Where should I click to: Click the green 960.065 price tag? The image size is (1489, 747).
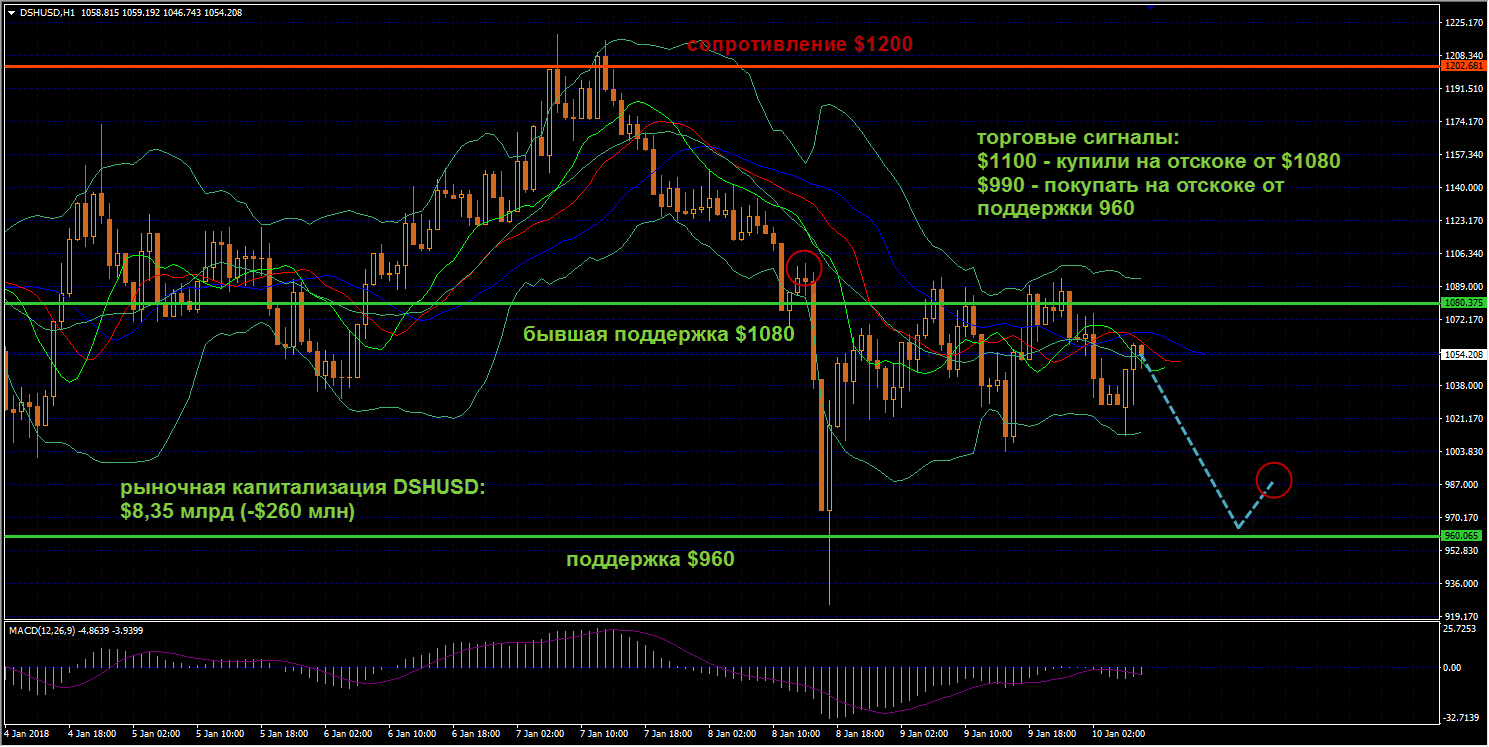click(x=1463, y=536)
